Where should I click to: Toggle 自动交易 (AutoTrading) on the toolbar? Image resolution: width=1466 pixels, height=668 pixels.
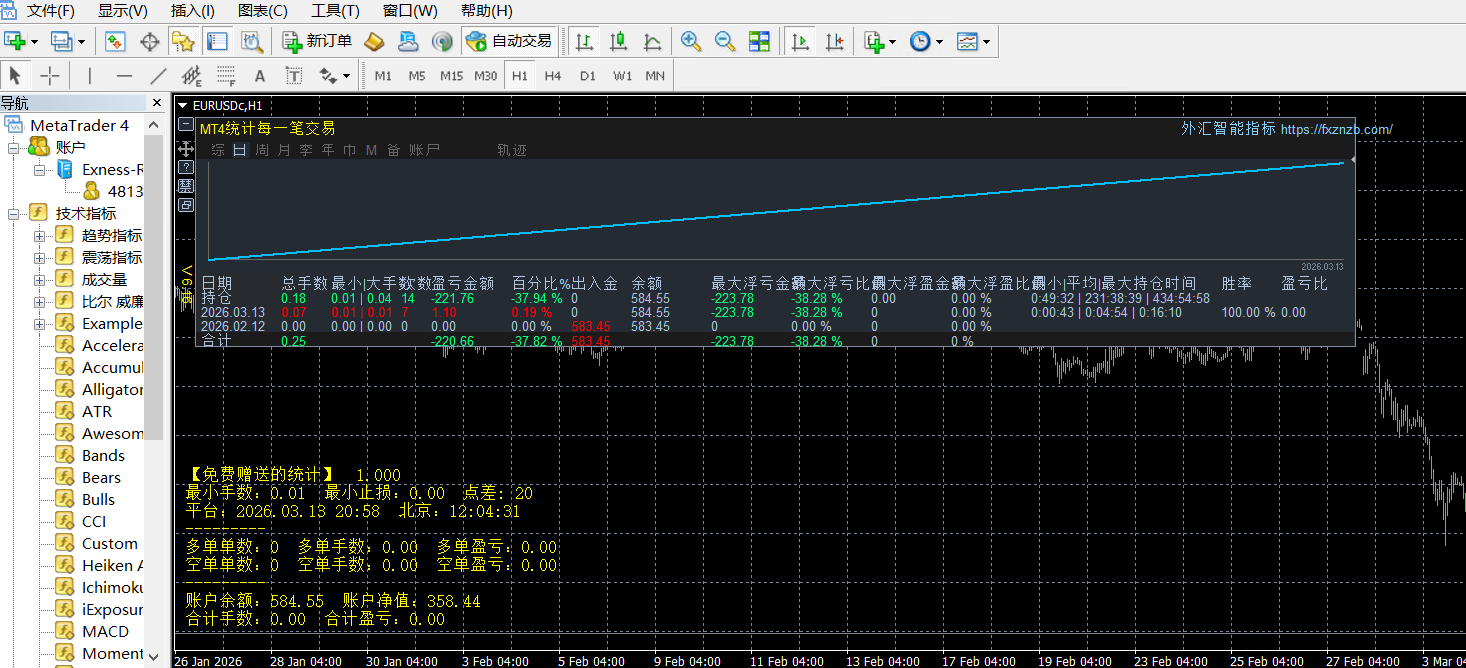pyautogui.click(x=509, y=41)
